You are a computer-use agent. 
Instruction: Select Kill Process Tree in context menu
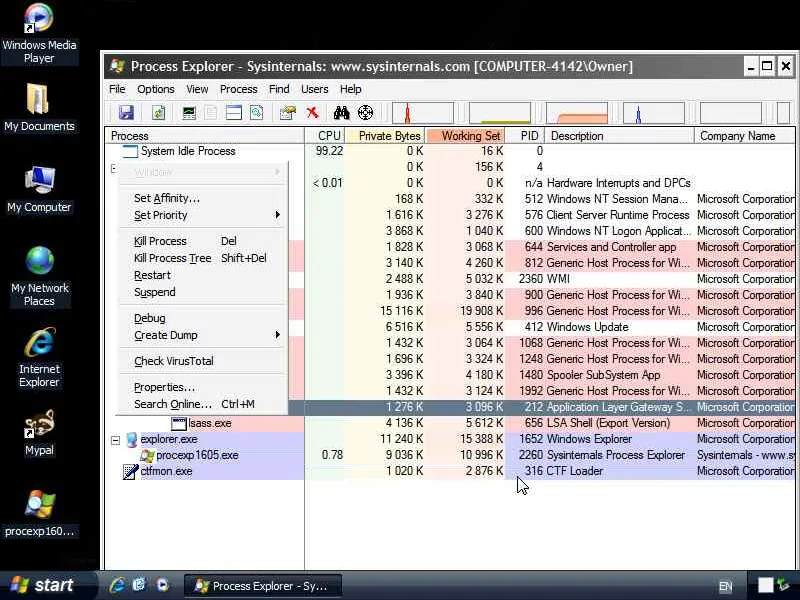pos(203,258)
